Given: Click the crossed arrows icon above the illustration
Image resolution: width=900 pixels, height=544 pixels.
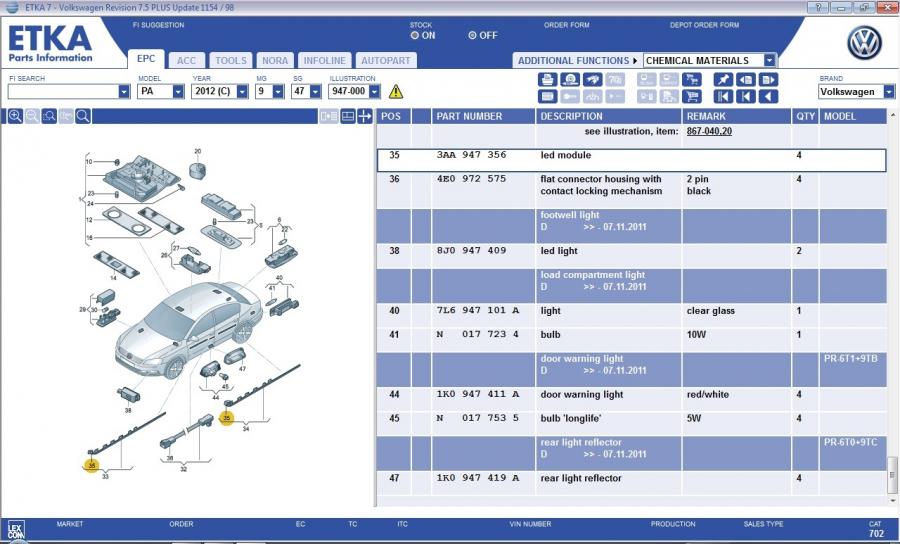Looking at the screenshot, I should click(365, 117).
